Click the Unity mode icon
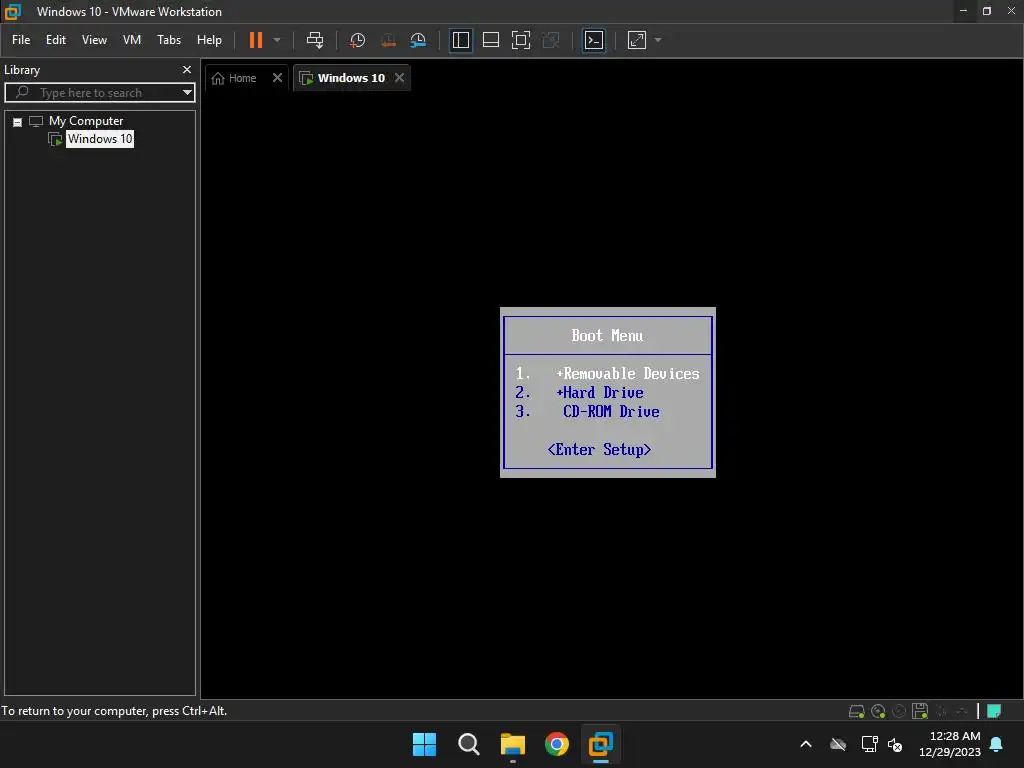Screen dimensions: 1024x768 tap(551, 40)
